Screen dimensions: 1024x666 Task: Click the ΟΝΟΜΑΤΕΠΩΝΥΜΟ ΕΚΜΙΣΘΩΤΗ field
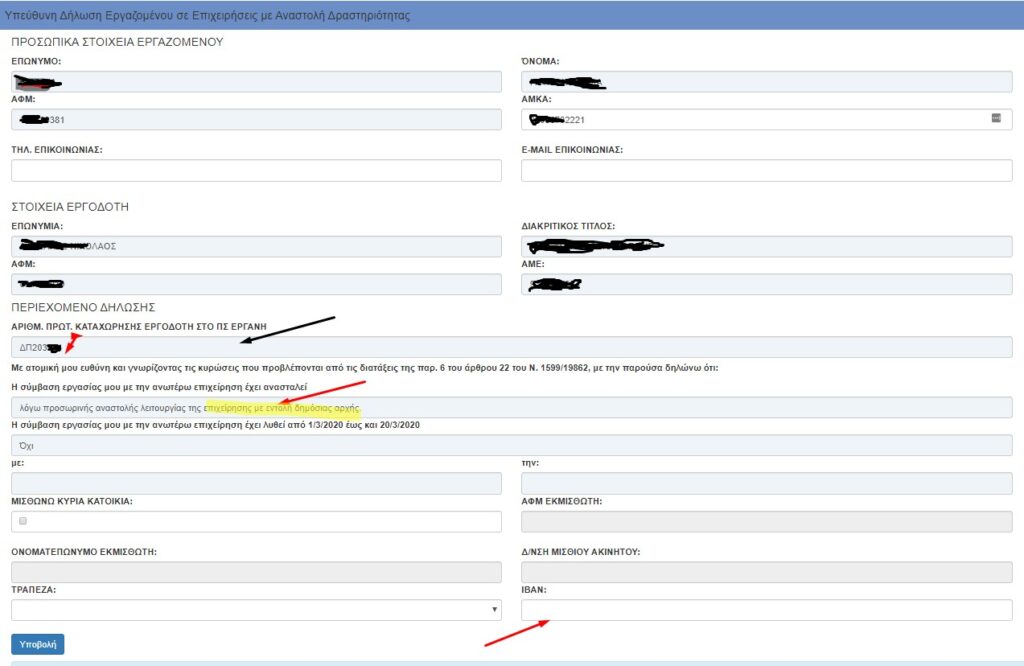256,572
